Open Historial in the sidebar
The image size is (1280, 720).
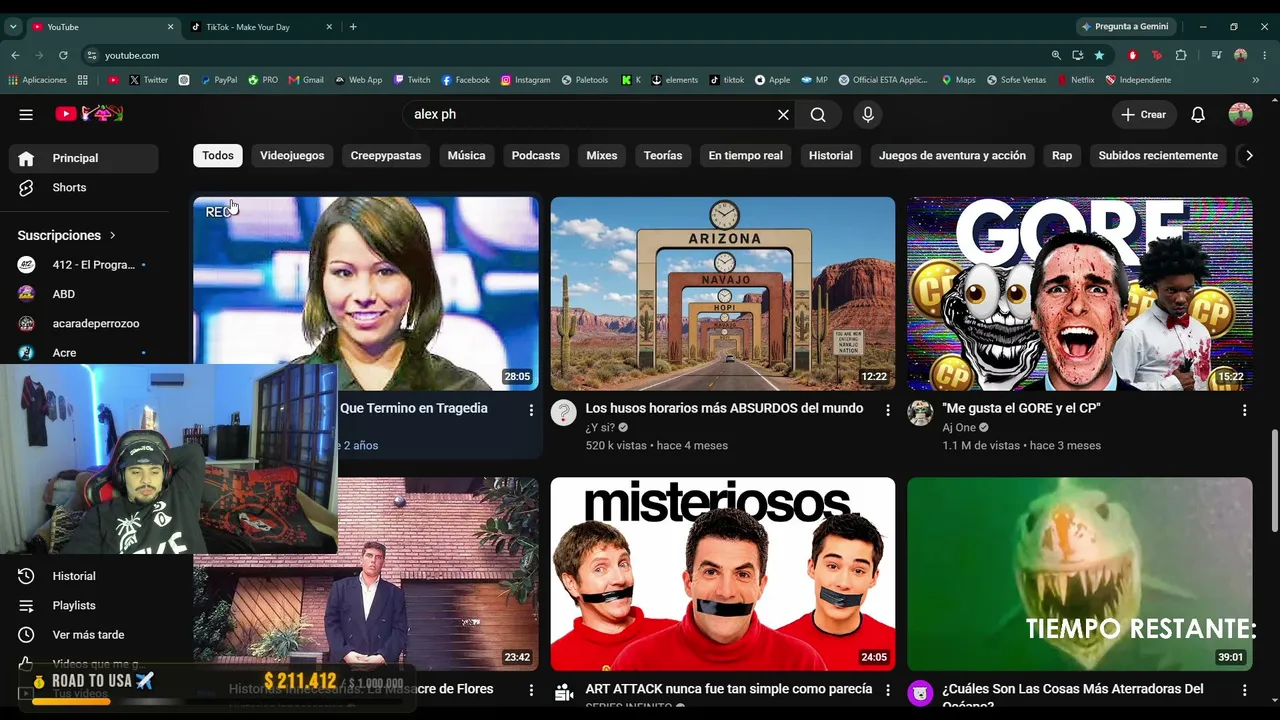pos(84,576)
